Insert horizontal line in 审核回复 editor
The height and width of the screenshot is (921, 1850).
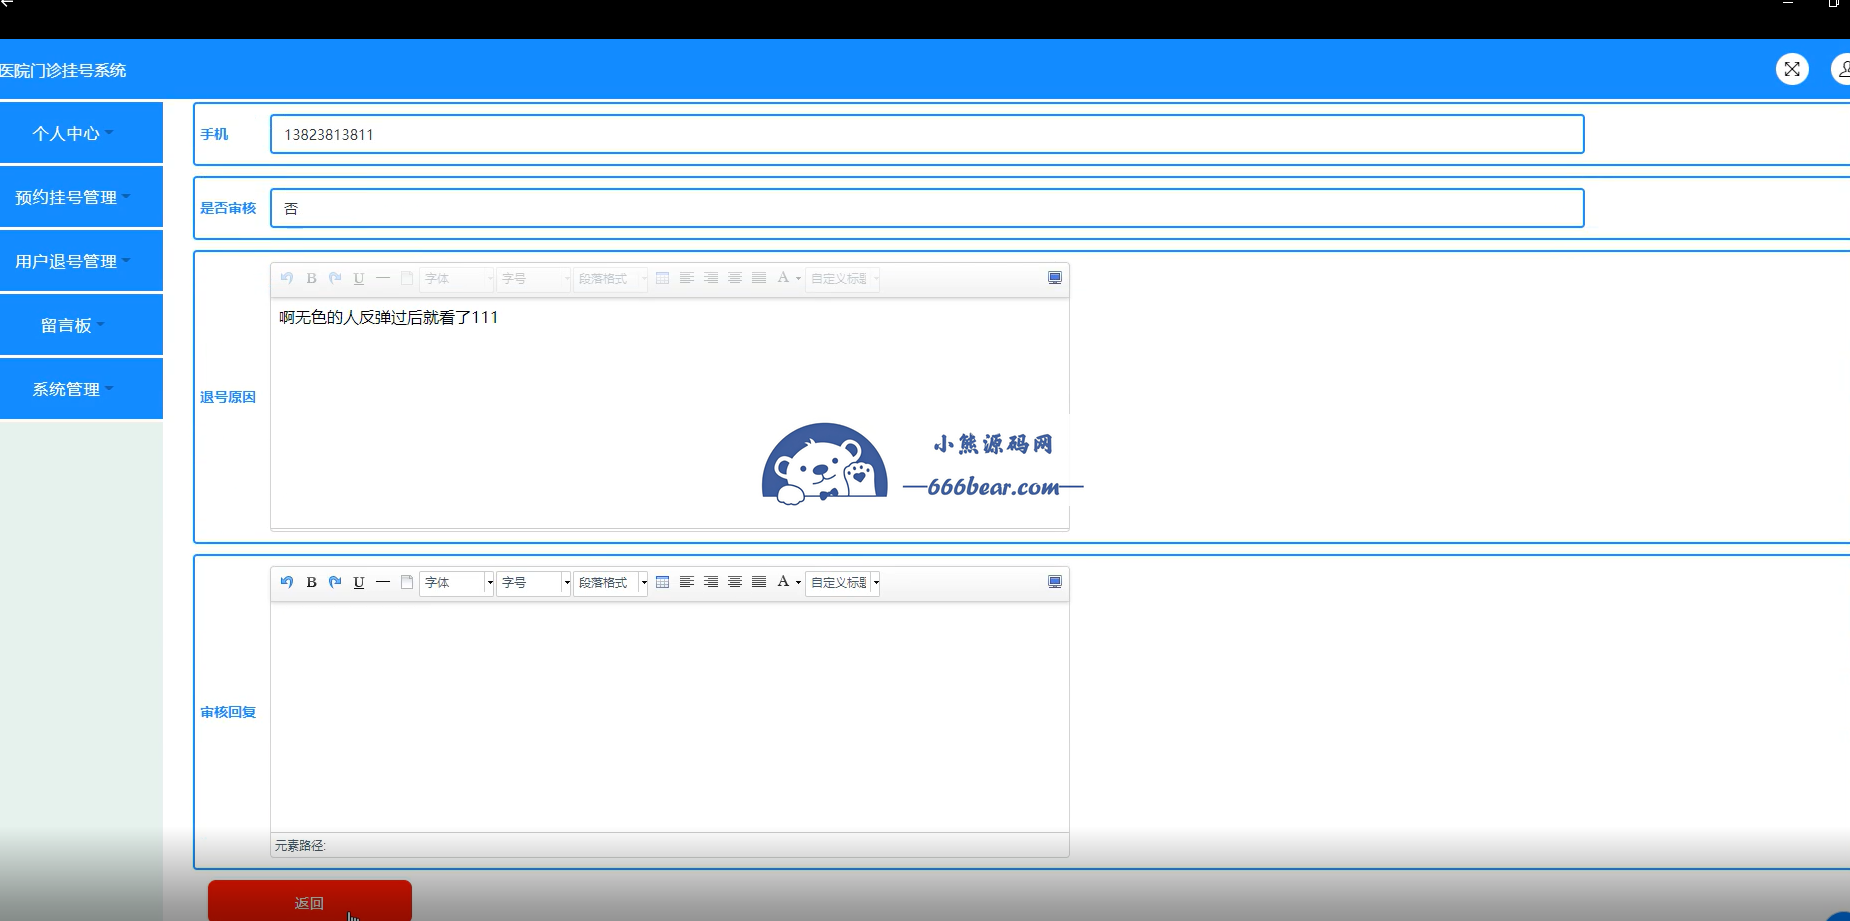383,582
